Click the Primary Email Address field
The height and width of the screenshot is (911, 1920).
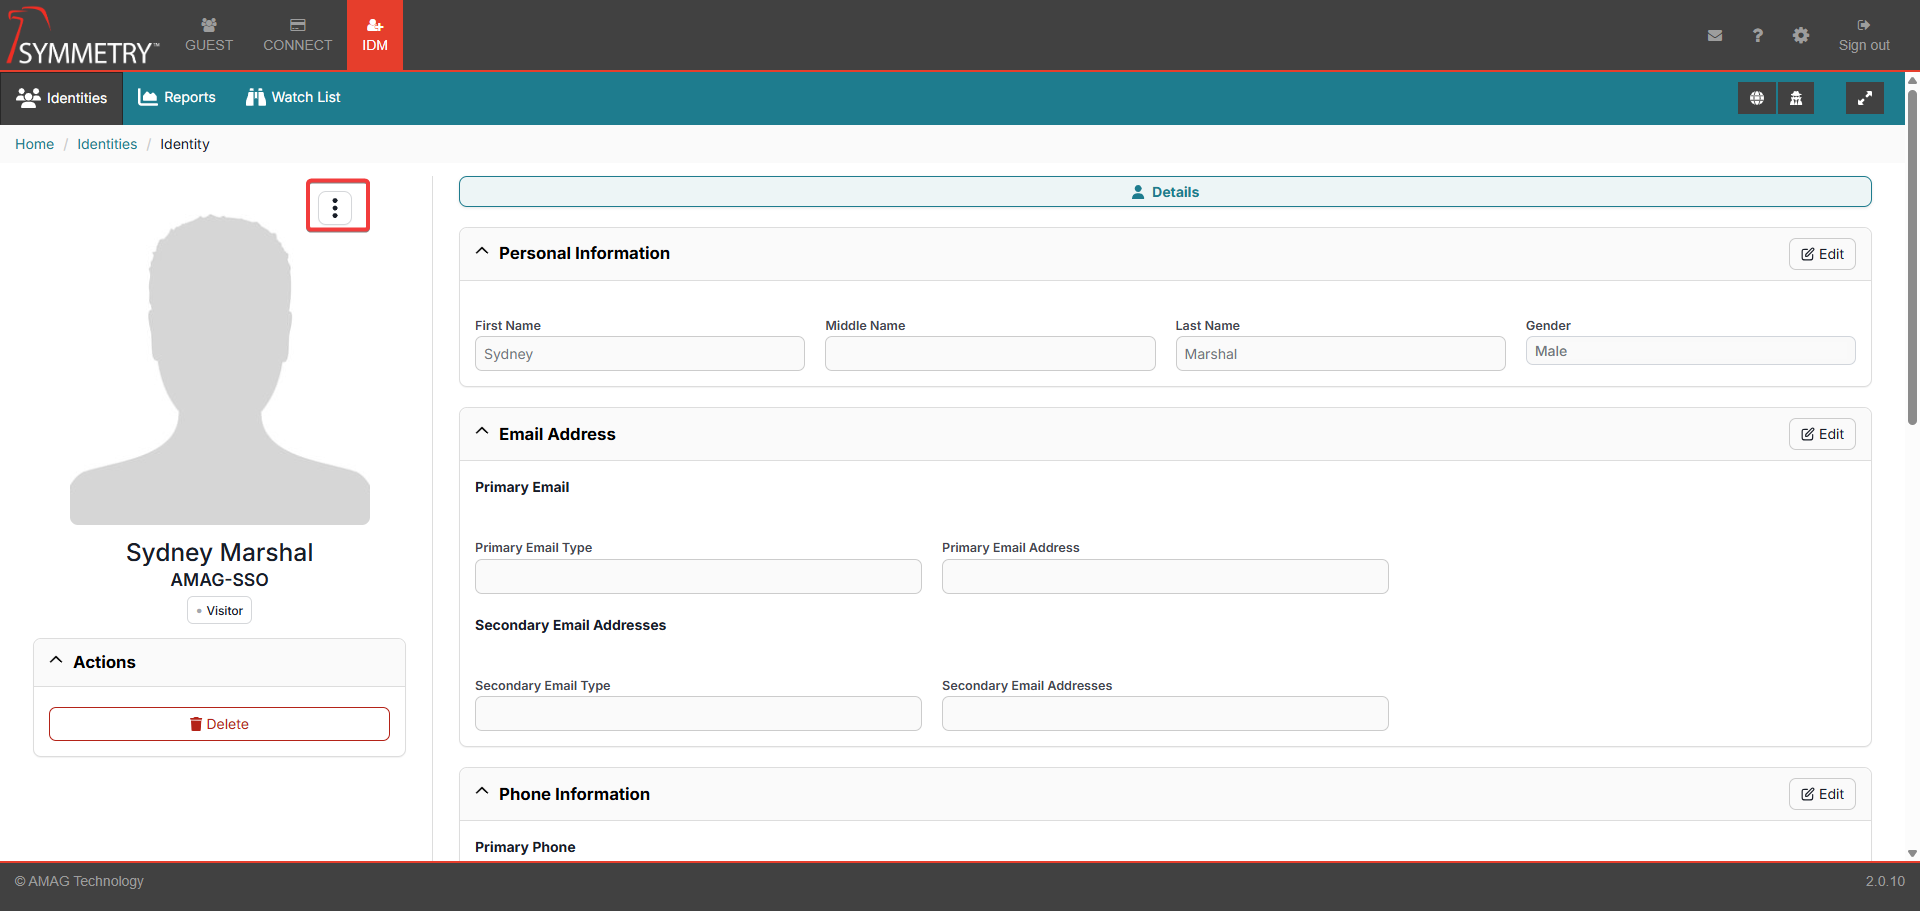click(x=1164, y=577)
